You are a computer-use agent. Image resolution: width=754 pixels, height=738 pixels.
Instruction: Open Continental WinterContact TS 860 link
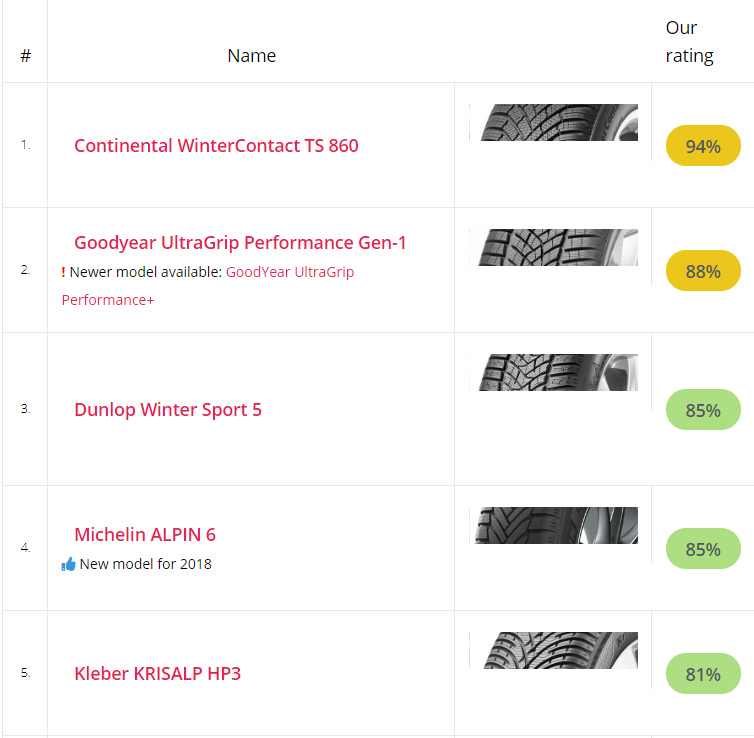216,146
